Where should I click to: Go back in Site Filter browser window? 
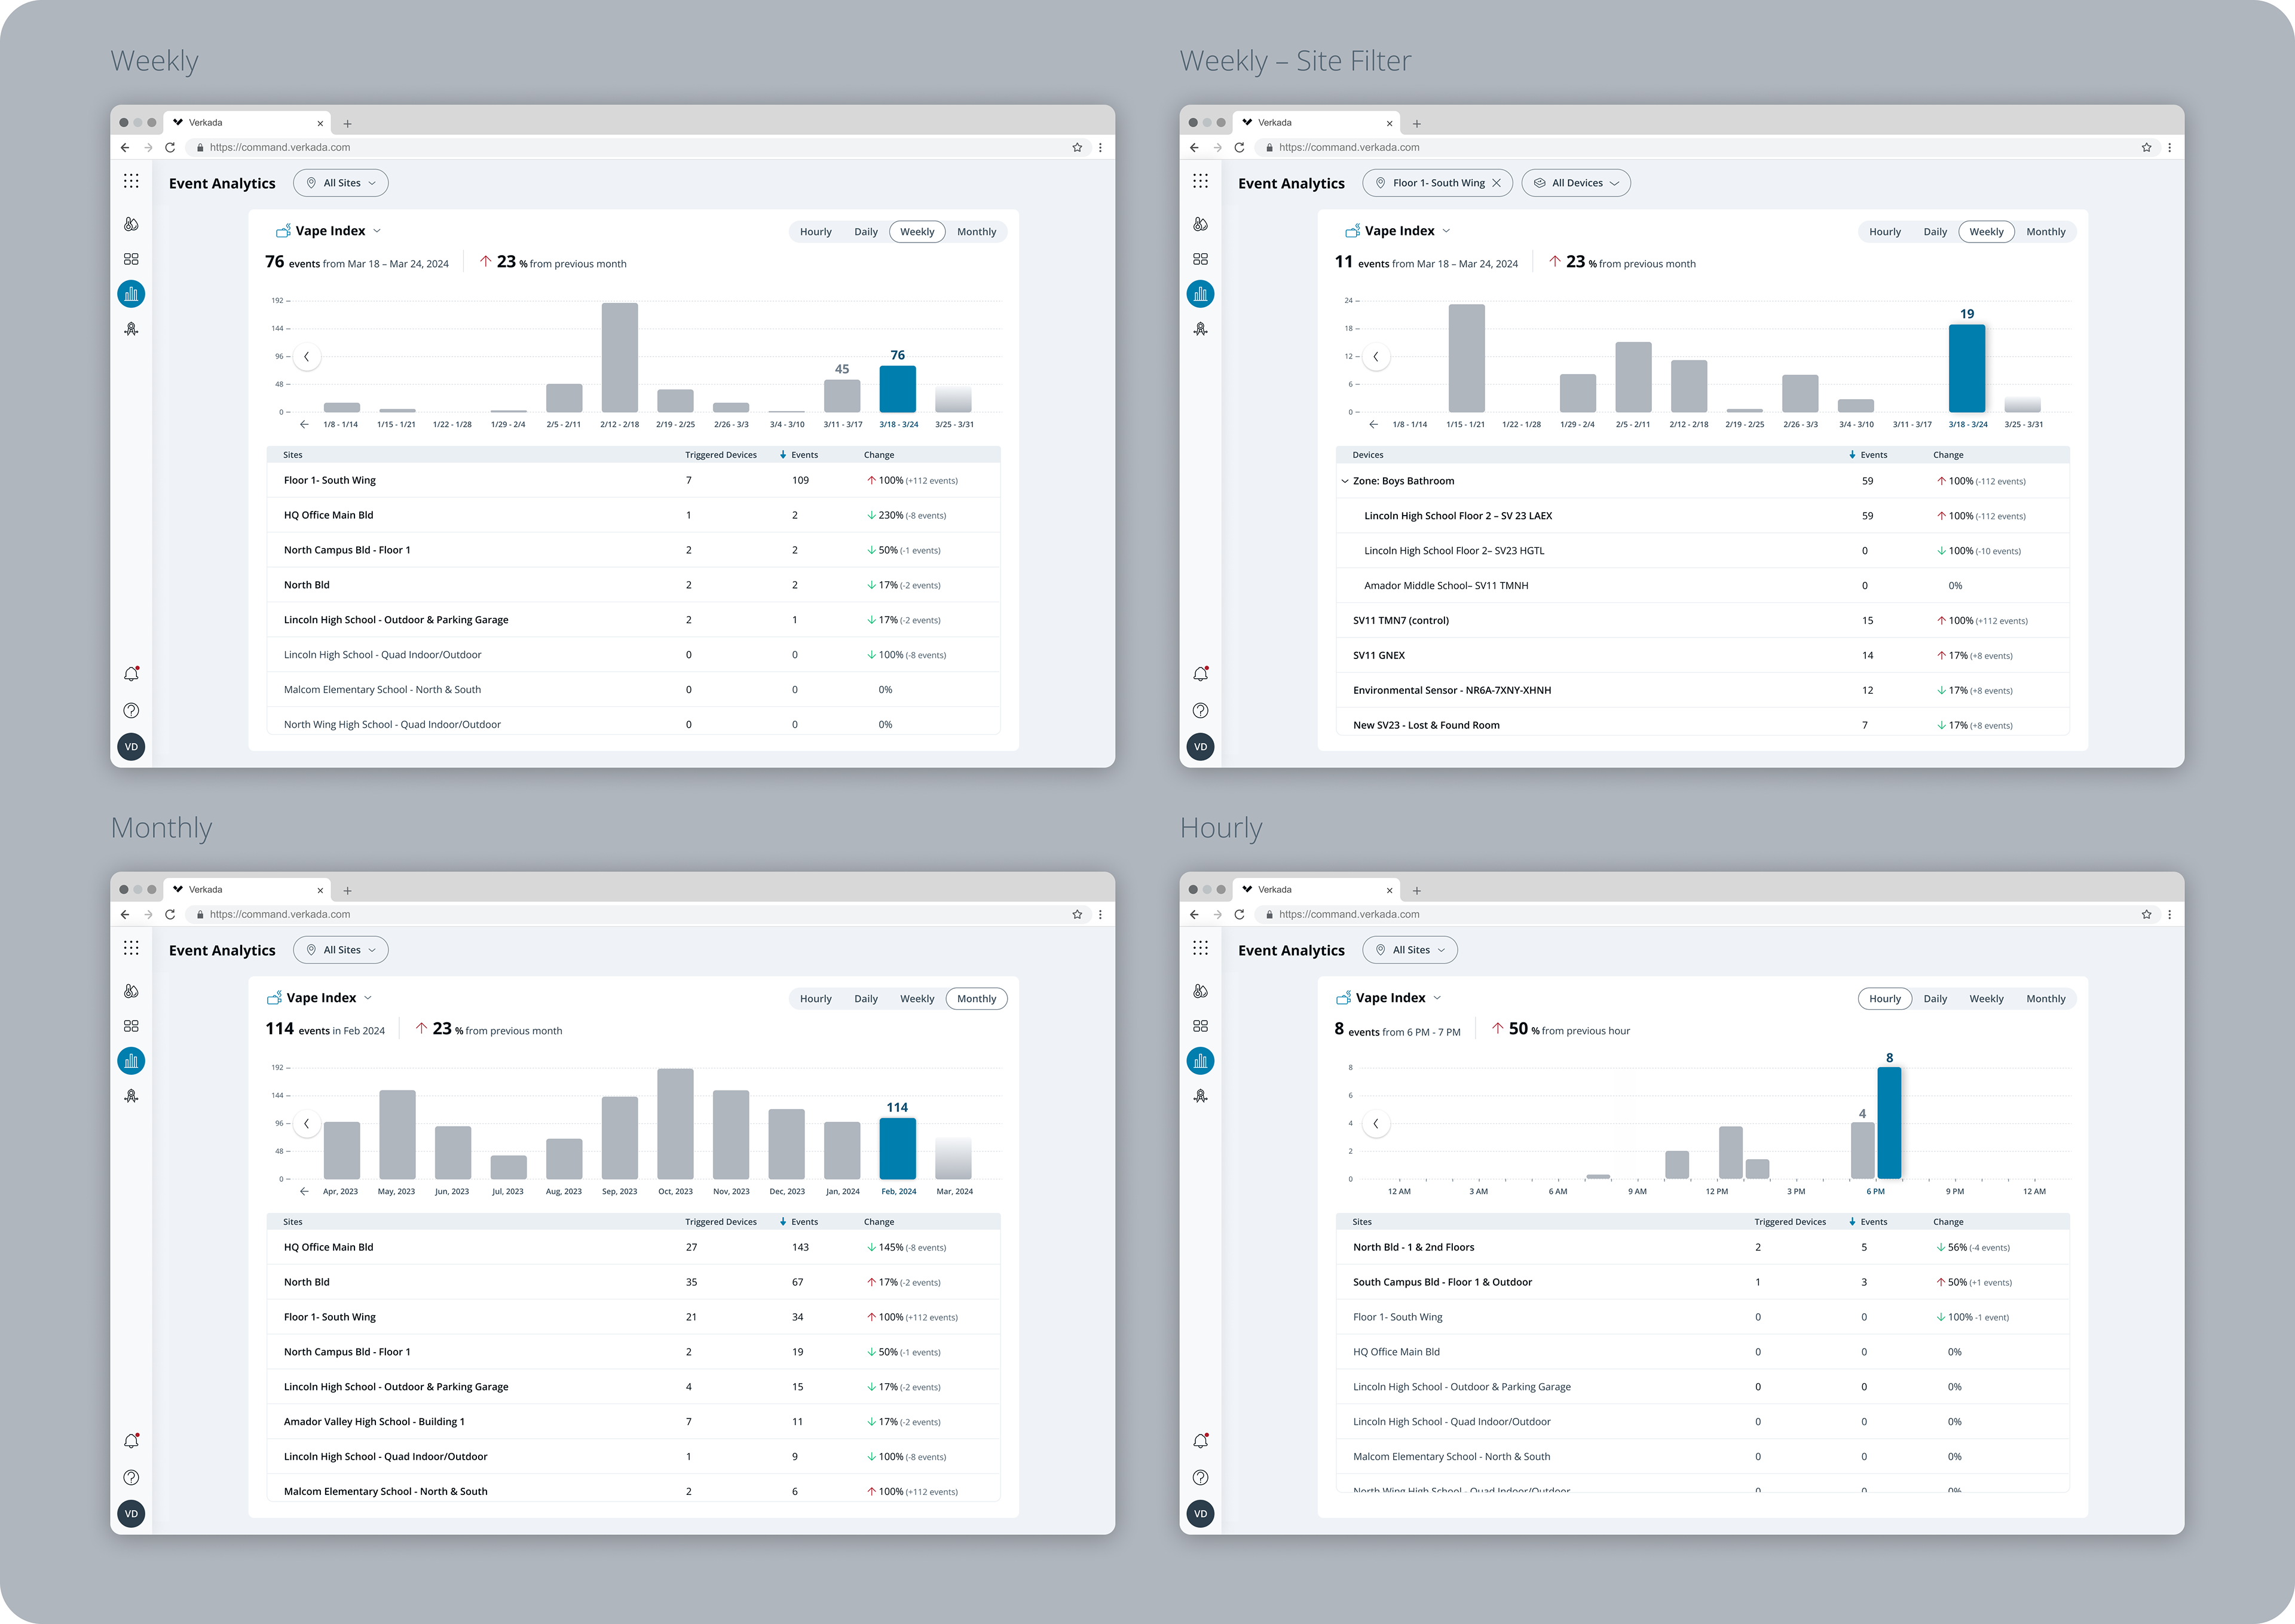[x=1194, y=147]
